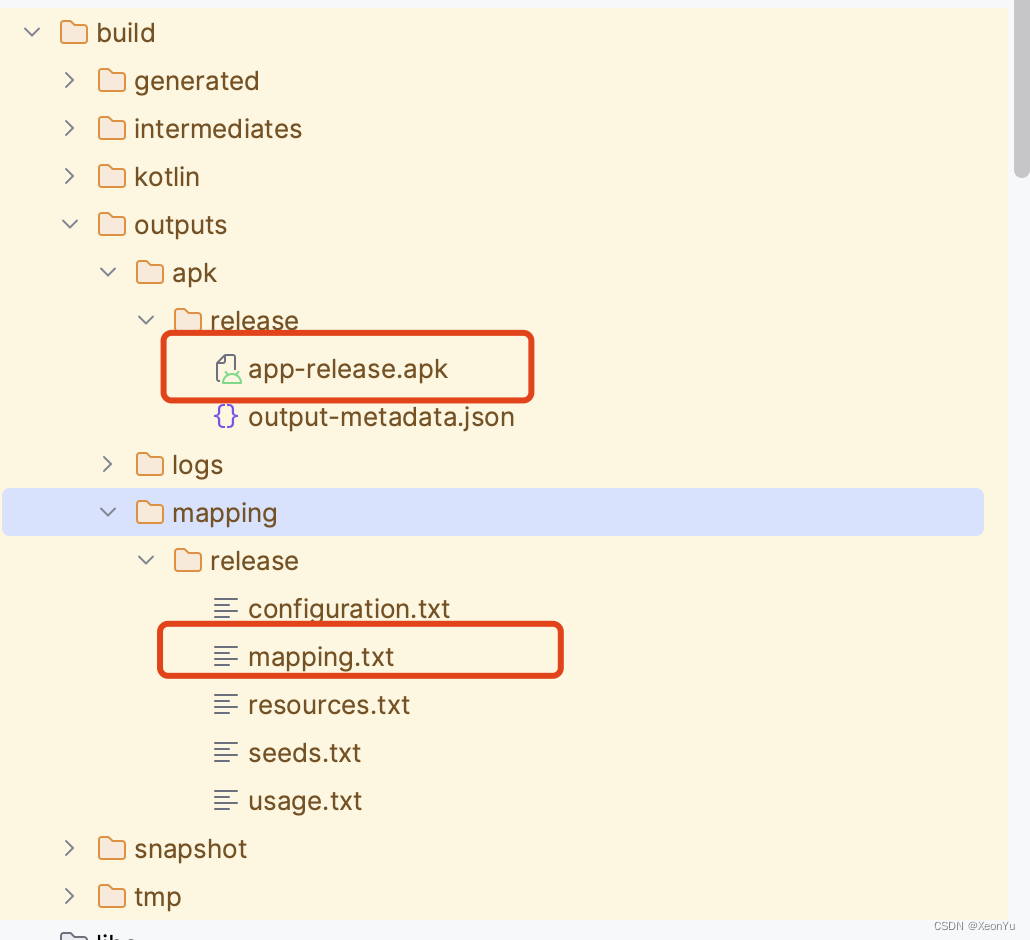Click the JSON braces icon for output-metadata.json
This screenshot has height=940, width=1030.
pyautogui.click(x=226, y=416)
